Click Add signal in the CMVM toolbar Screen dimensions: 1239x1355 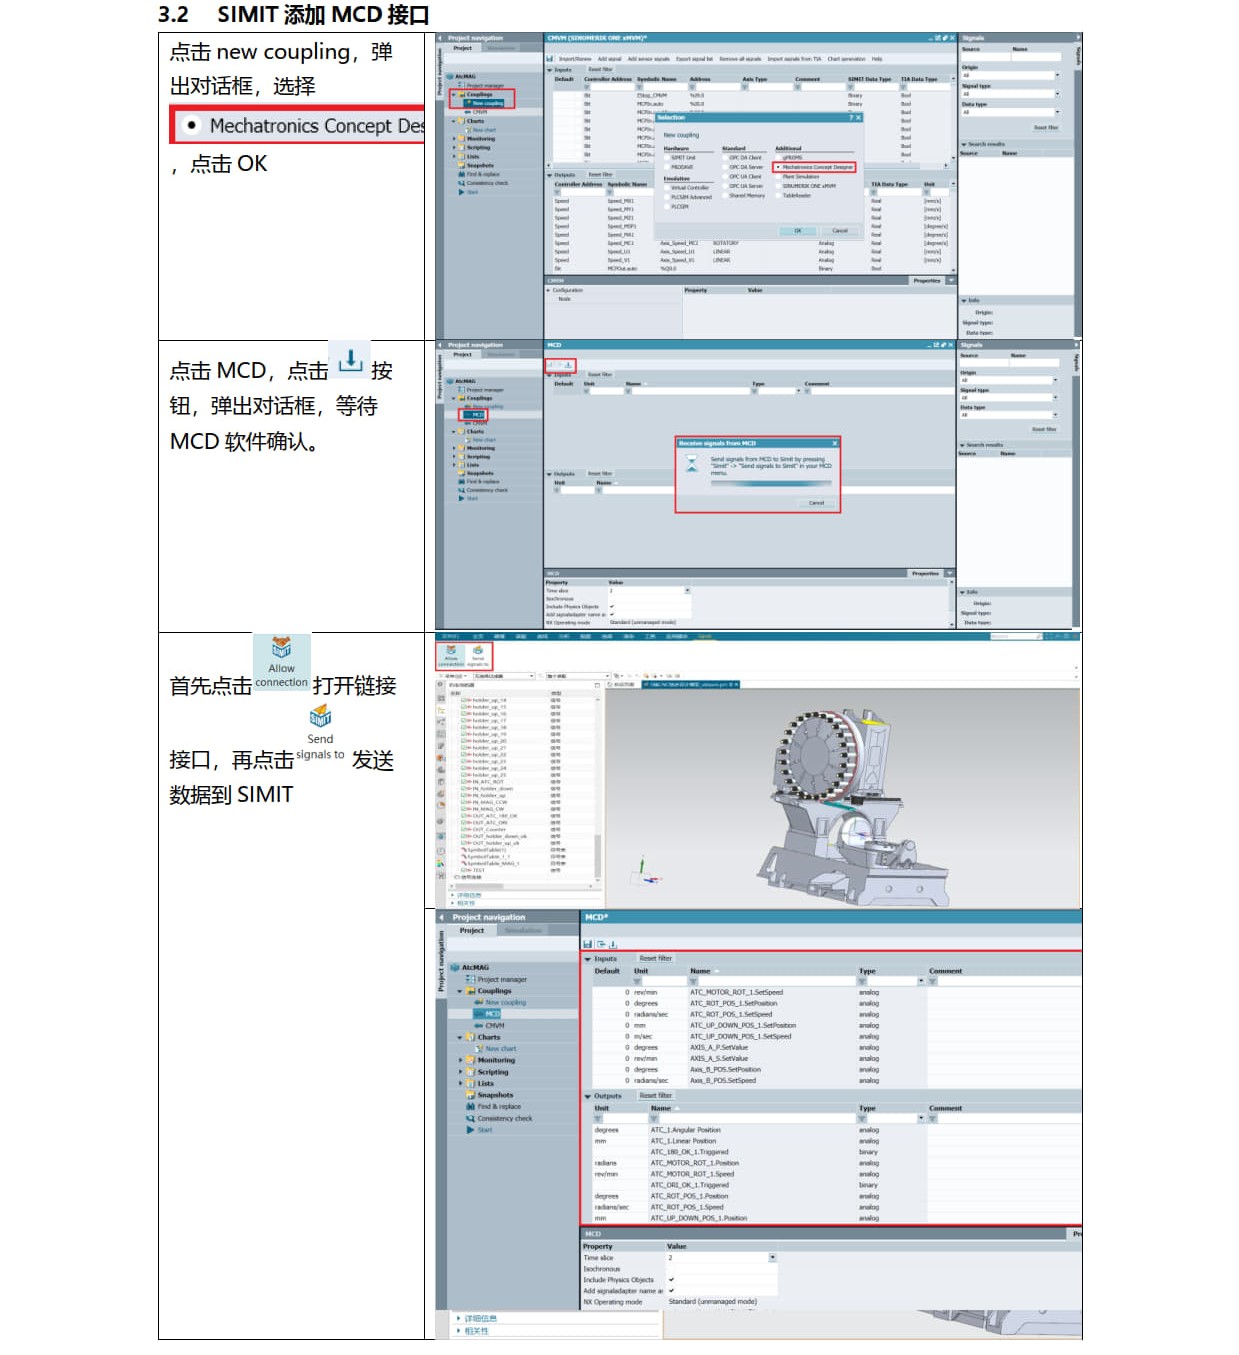click(x=610, y=59)
